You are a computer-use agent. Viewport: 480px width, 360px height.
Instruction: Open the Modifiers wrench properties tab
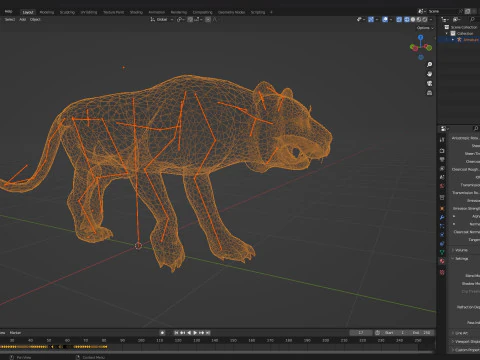tap(442, 217)
